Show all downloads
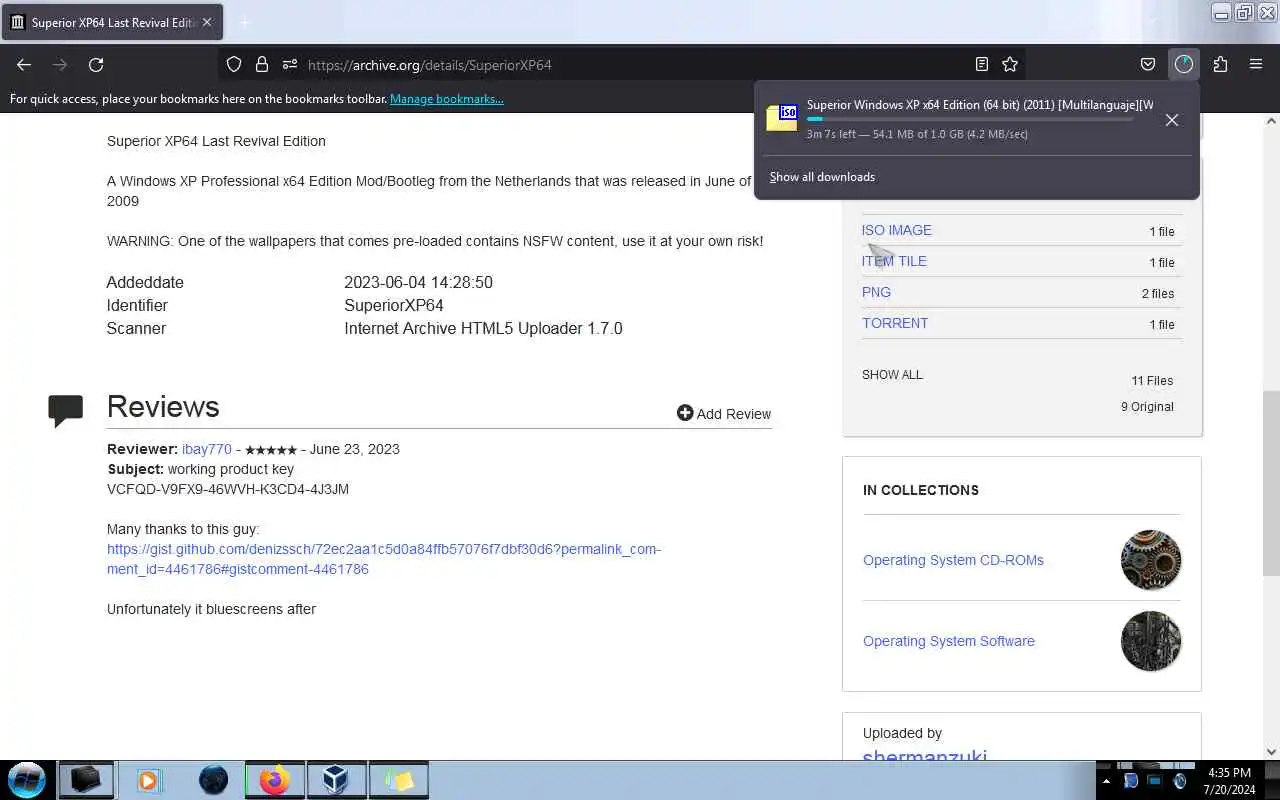This screenshot has width=1280, height=800. (x=822, y=177)
